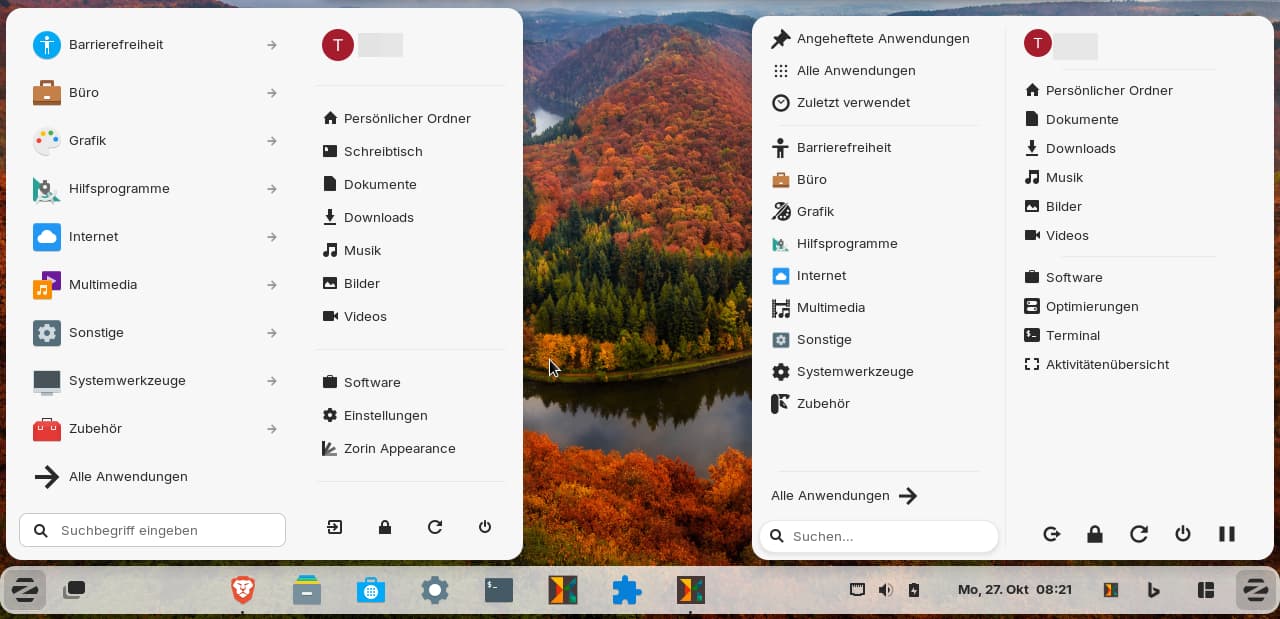Open Zorin Appearance

click(399, 449)
